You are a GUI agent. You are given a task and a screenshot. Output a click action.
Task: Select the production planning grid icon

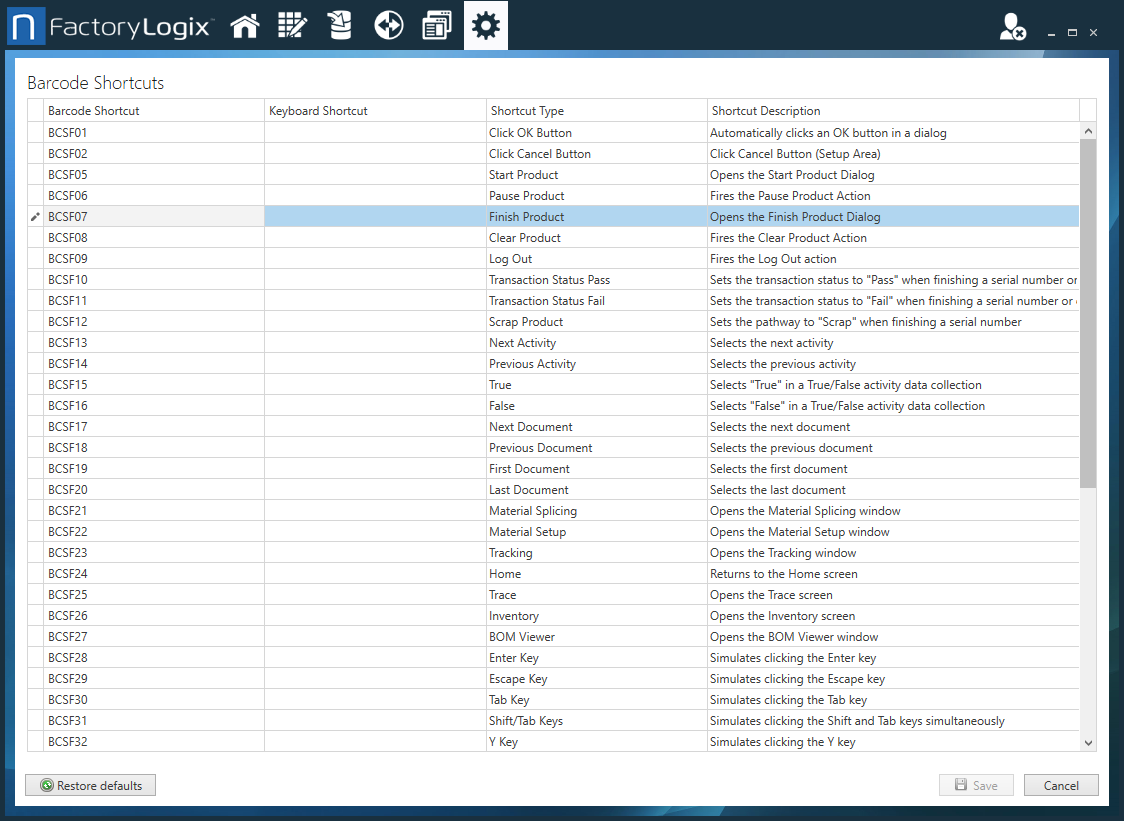pyautogui.click(x=292, y=25)
